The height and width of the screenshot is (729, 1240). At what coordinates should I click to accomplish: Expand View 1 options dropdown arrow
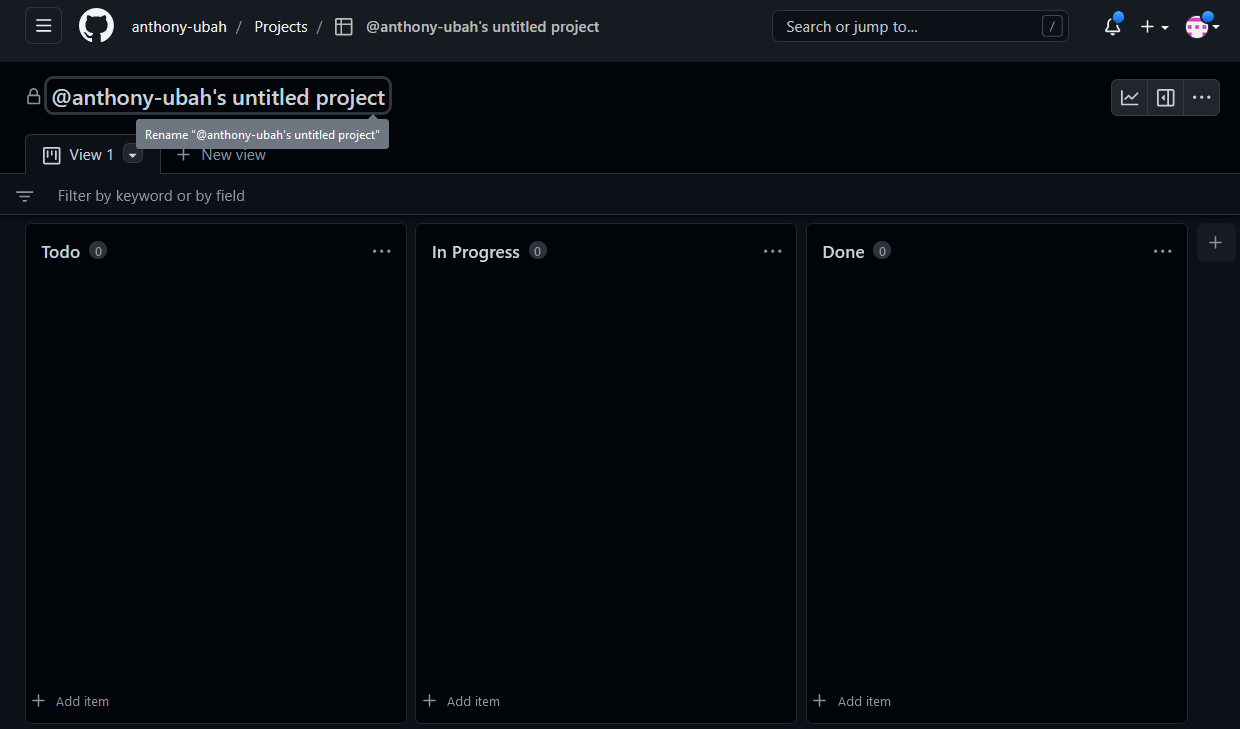(133, 155)
